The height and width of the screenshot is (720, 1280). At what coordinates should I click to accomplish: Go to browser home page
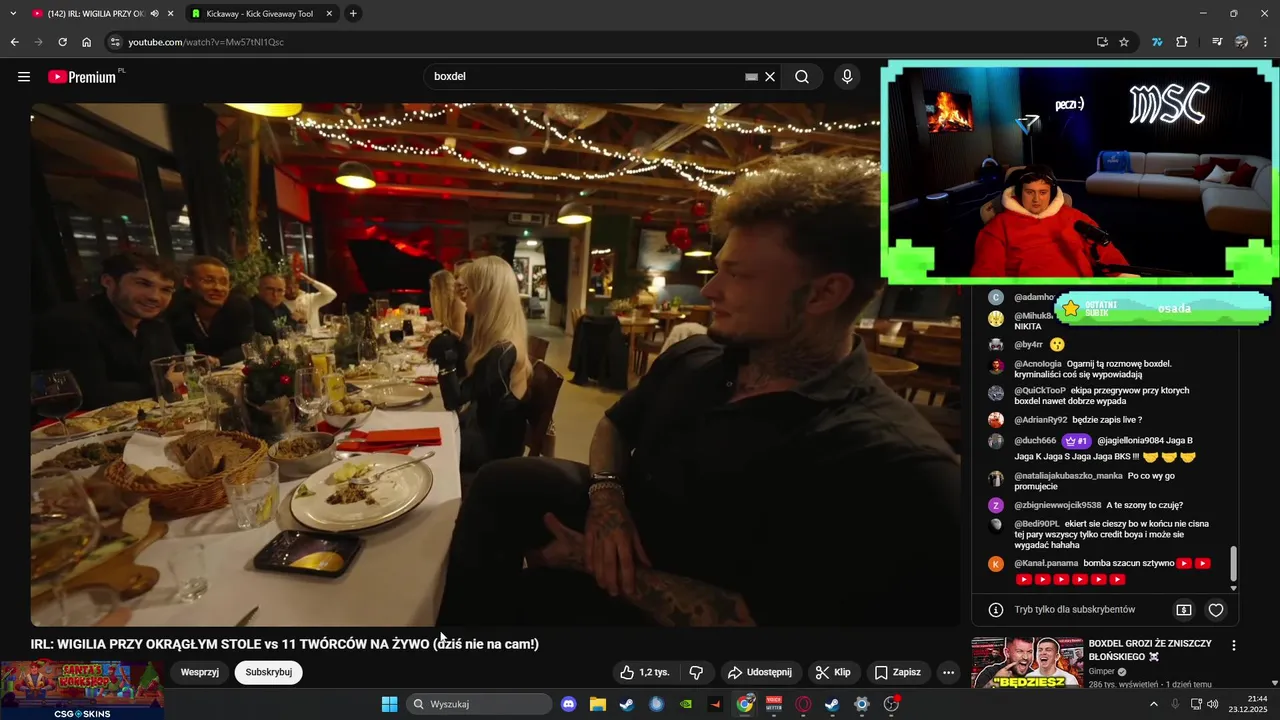(x=87, y=42)
